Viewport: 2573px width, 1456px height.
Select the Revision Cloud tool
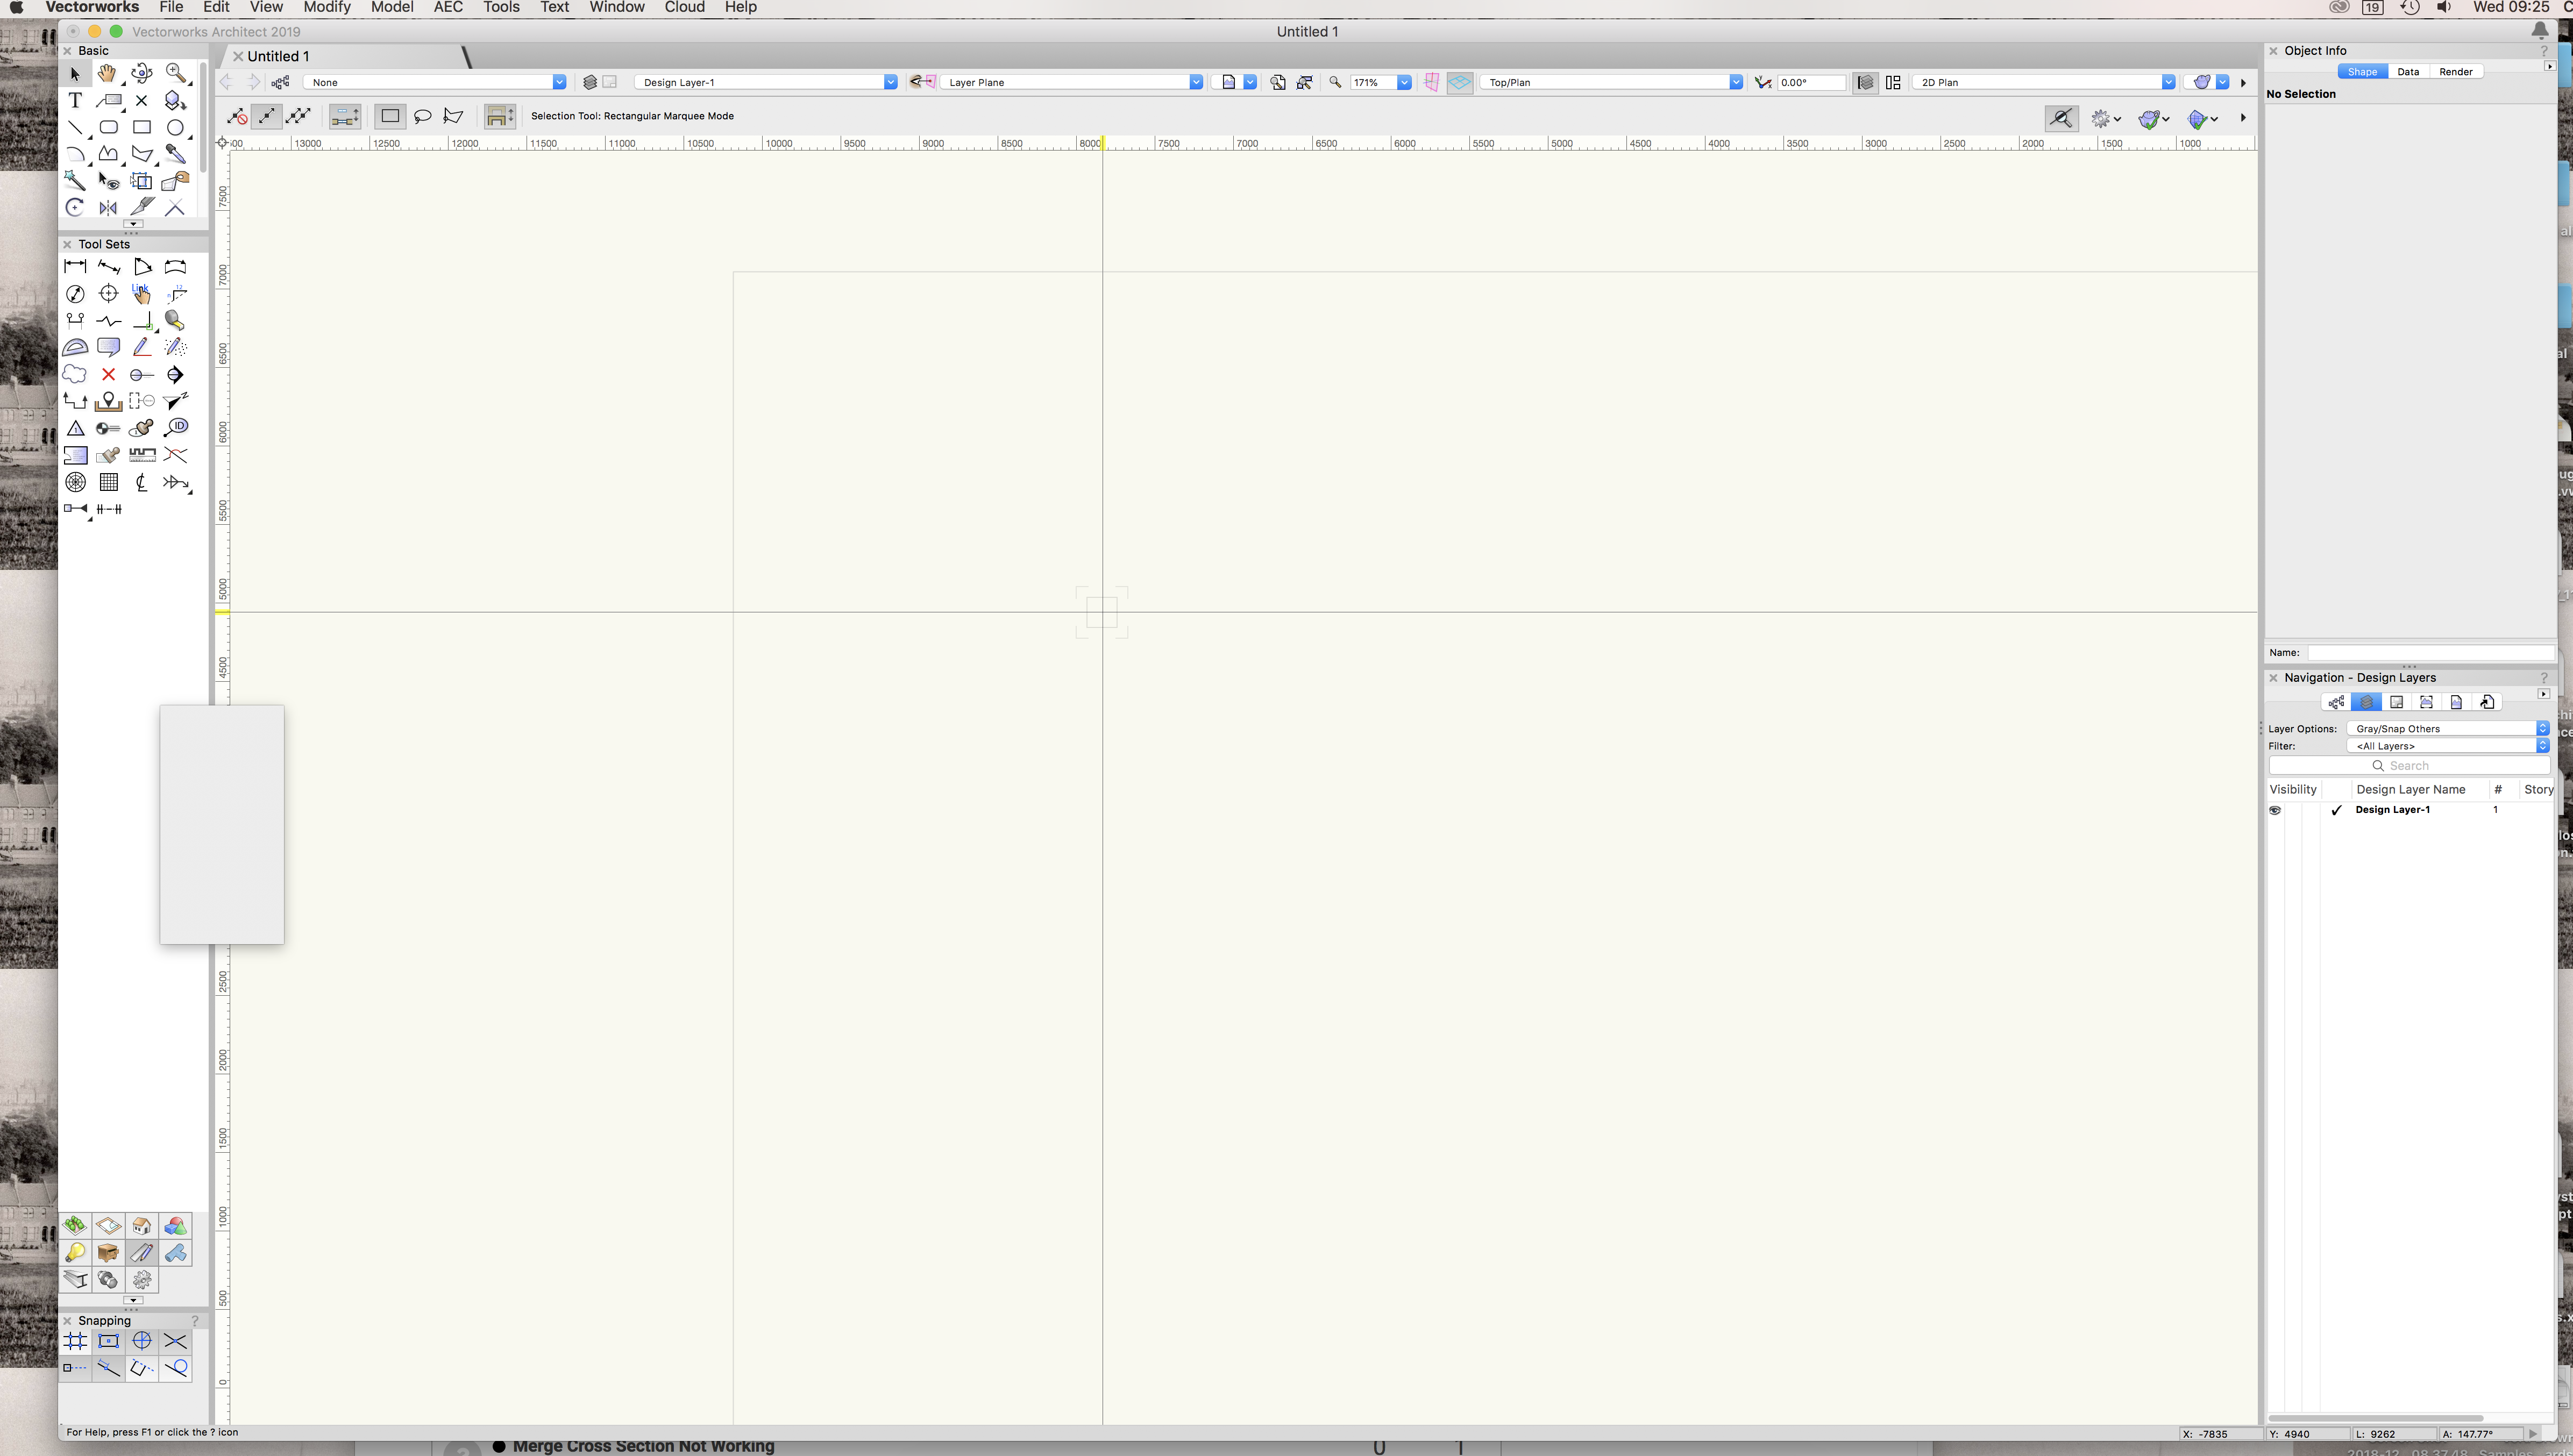(75, 374)
